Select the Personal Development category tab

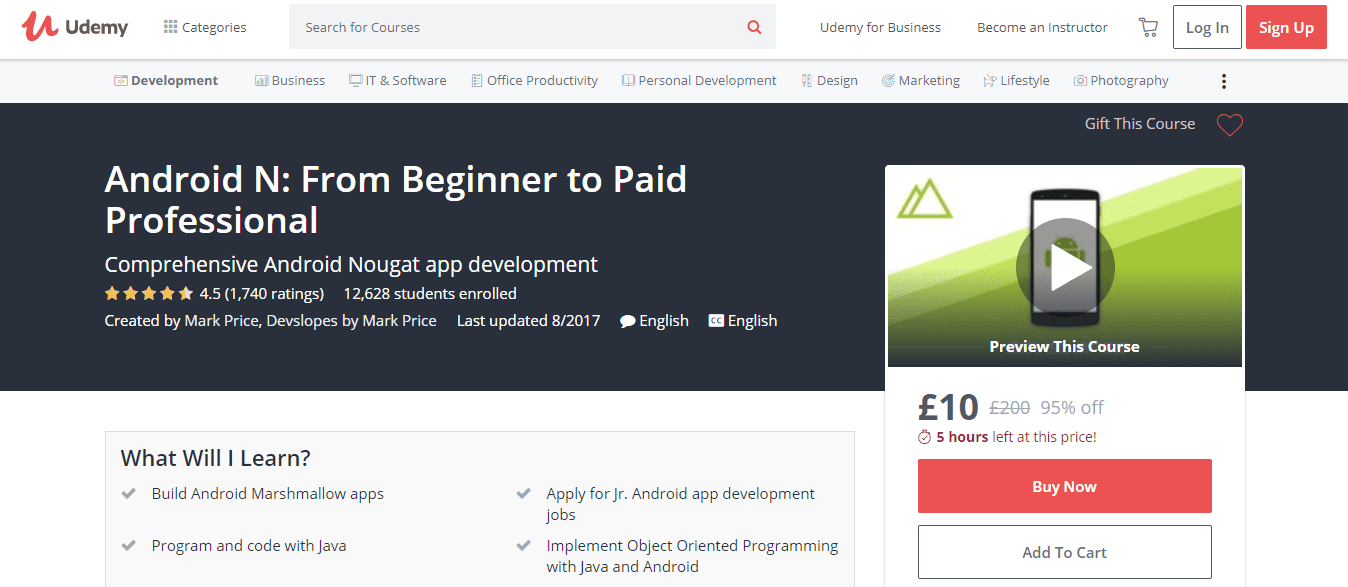[699, 81]
